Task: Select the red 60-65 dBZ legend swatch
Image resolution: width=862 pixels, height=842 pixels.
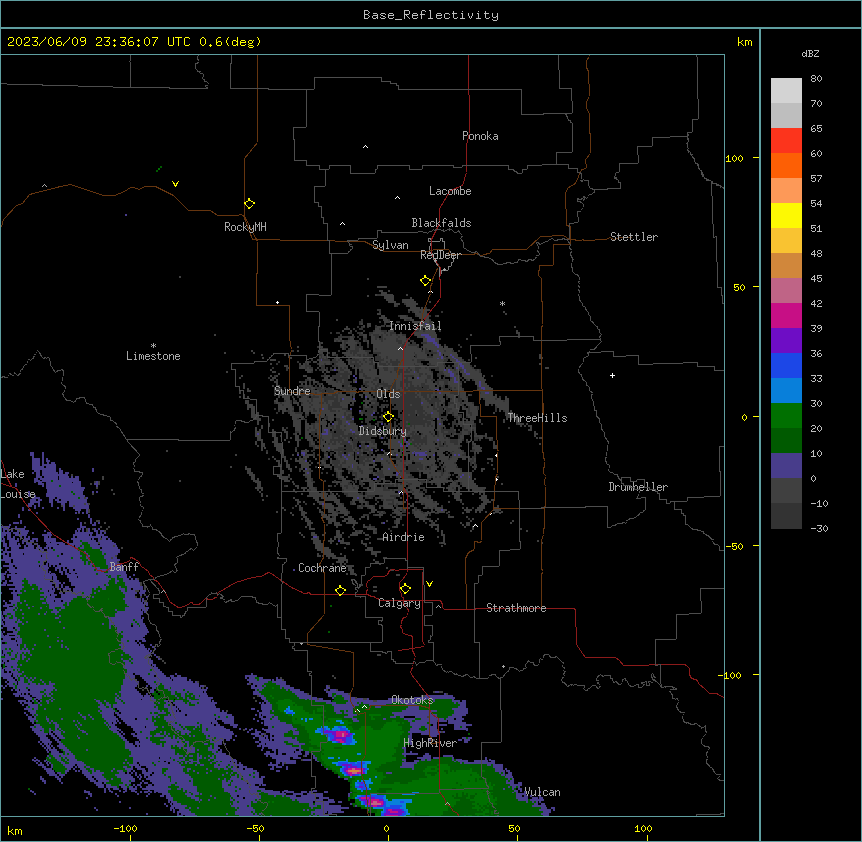Action: (786, 141)
